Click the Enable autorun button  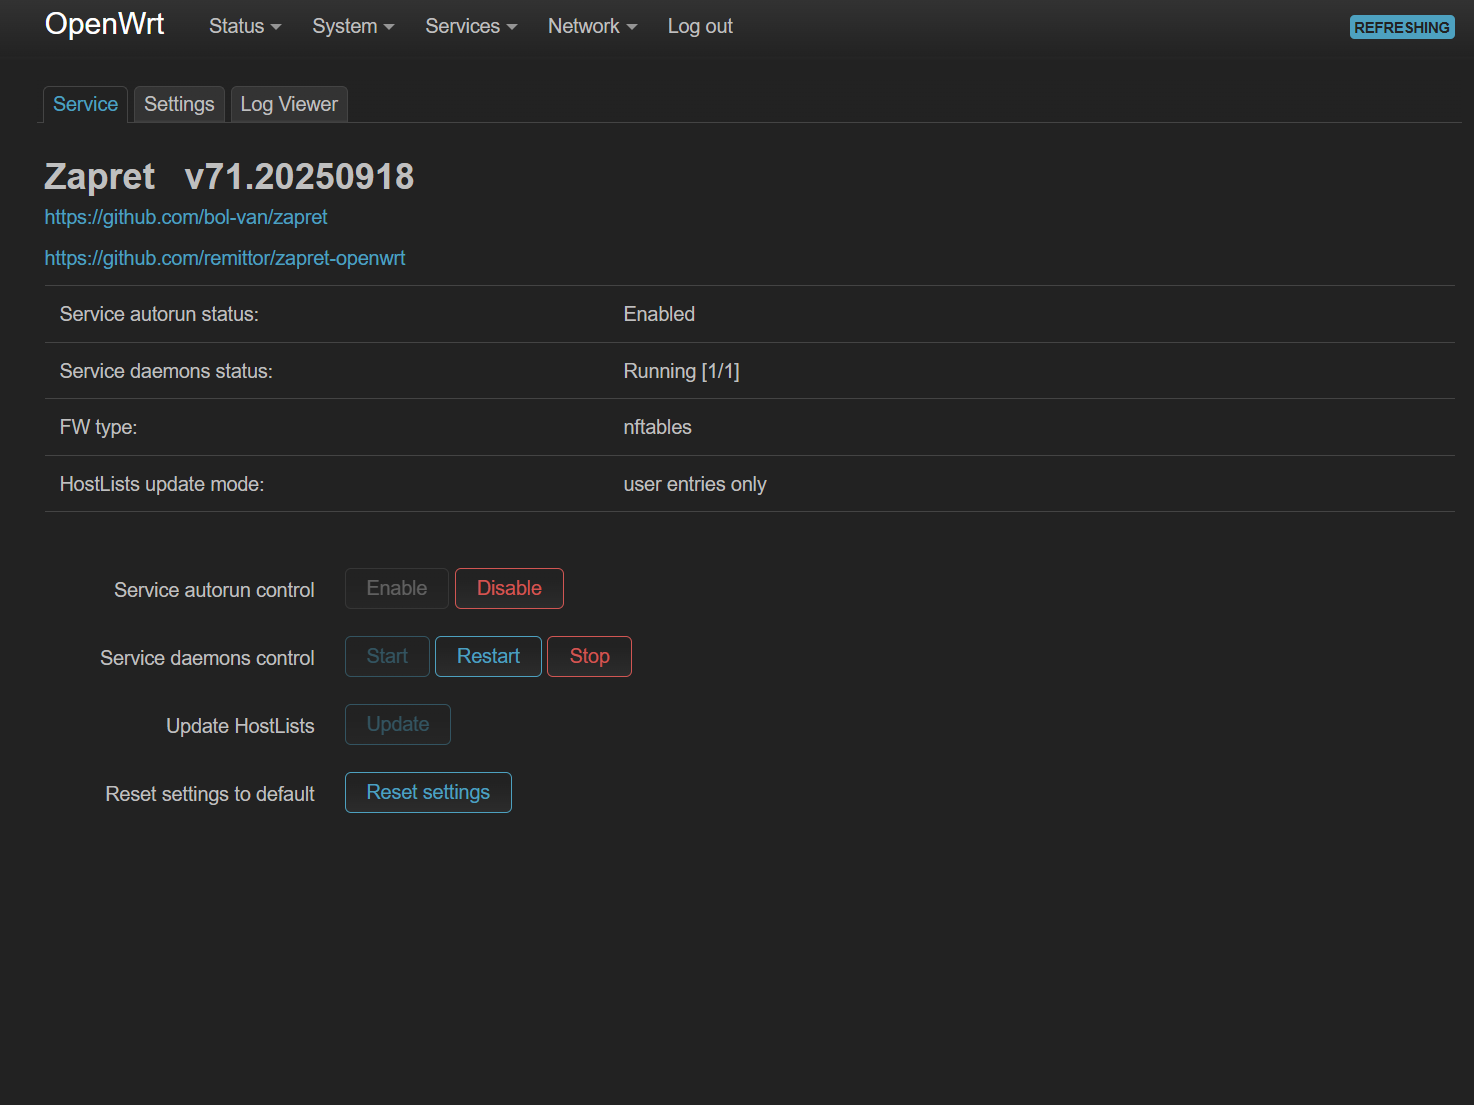point(397,588)
